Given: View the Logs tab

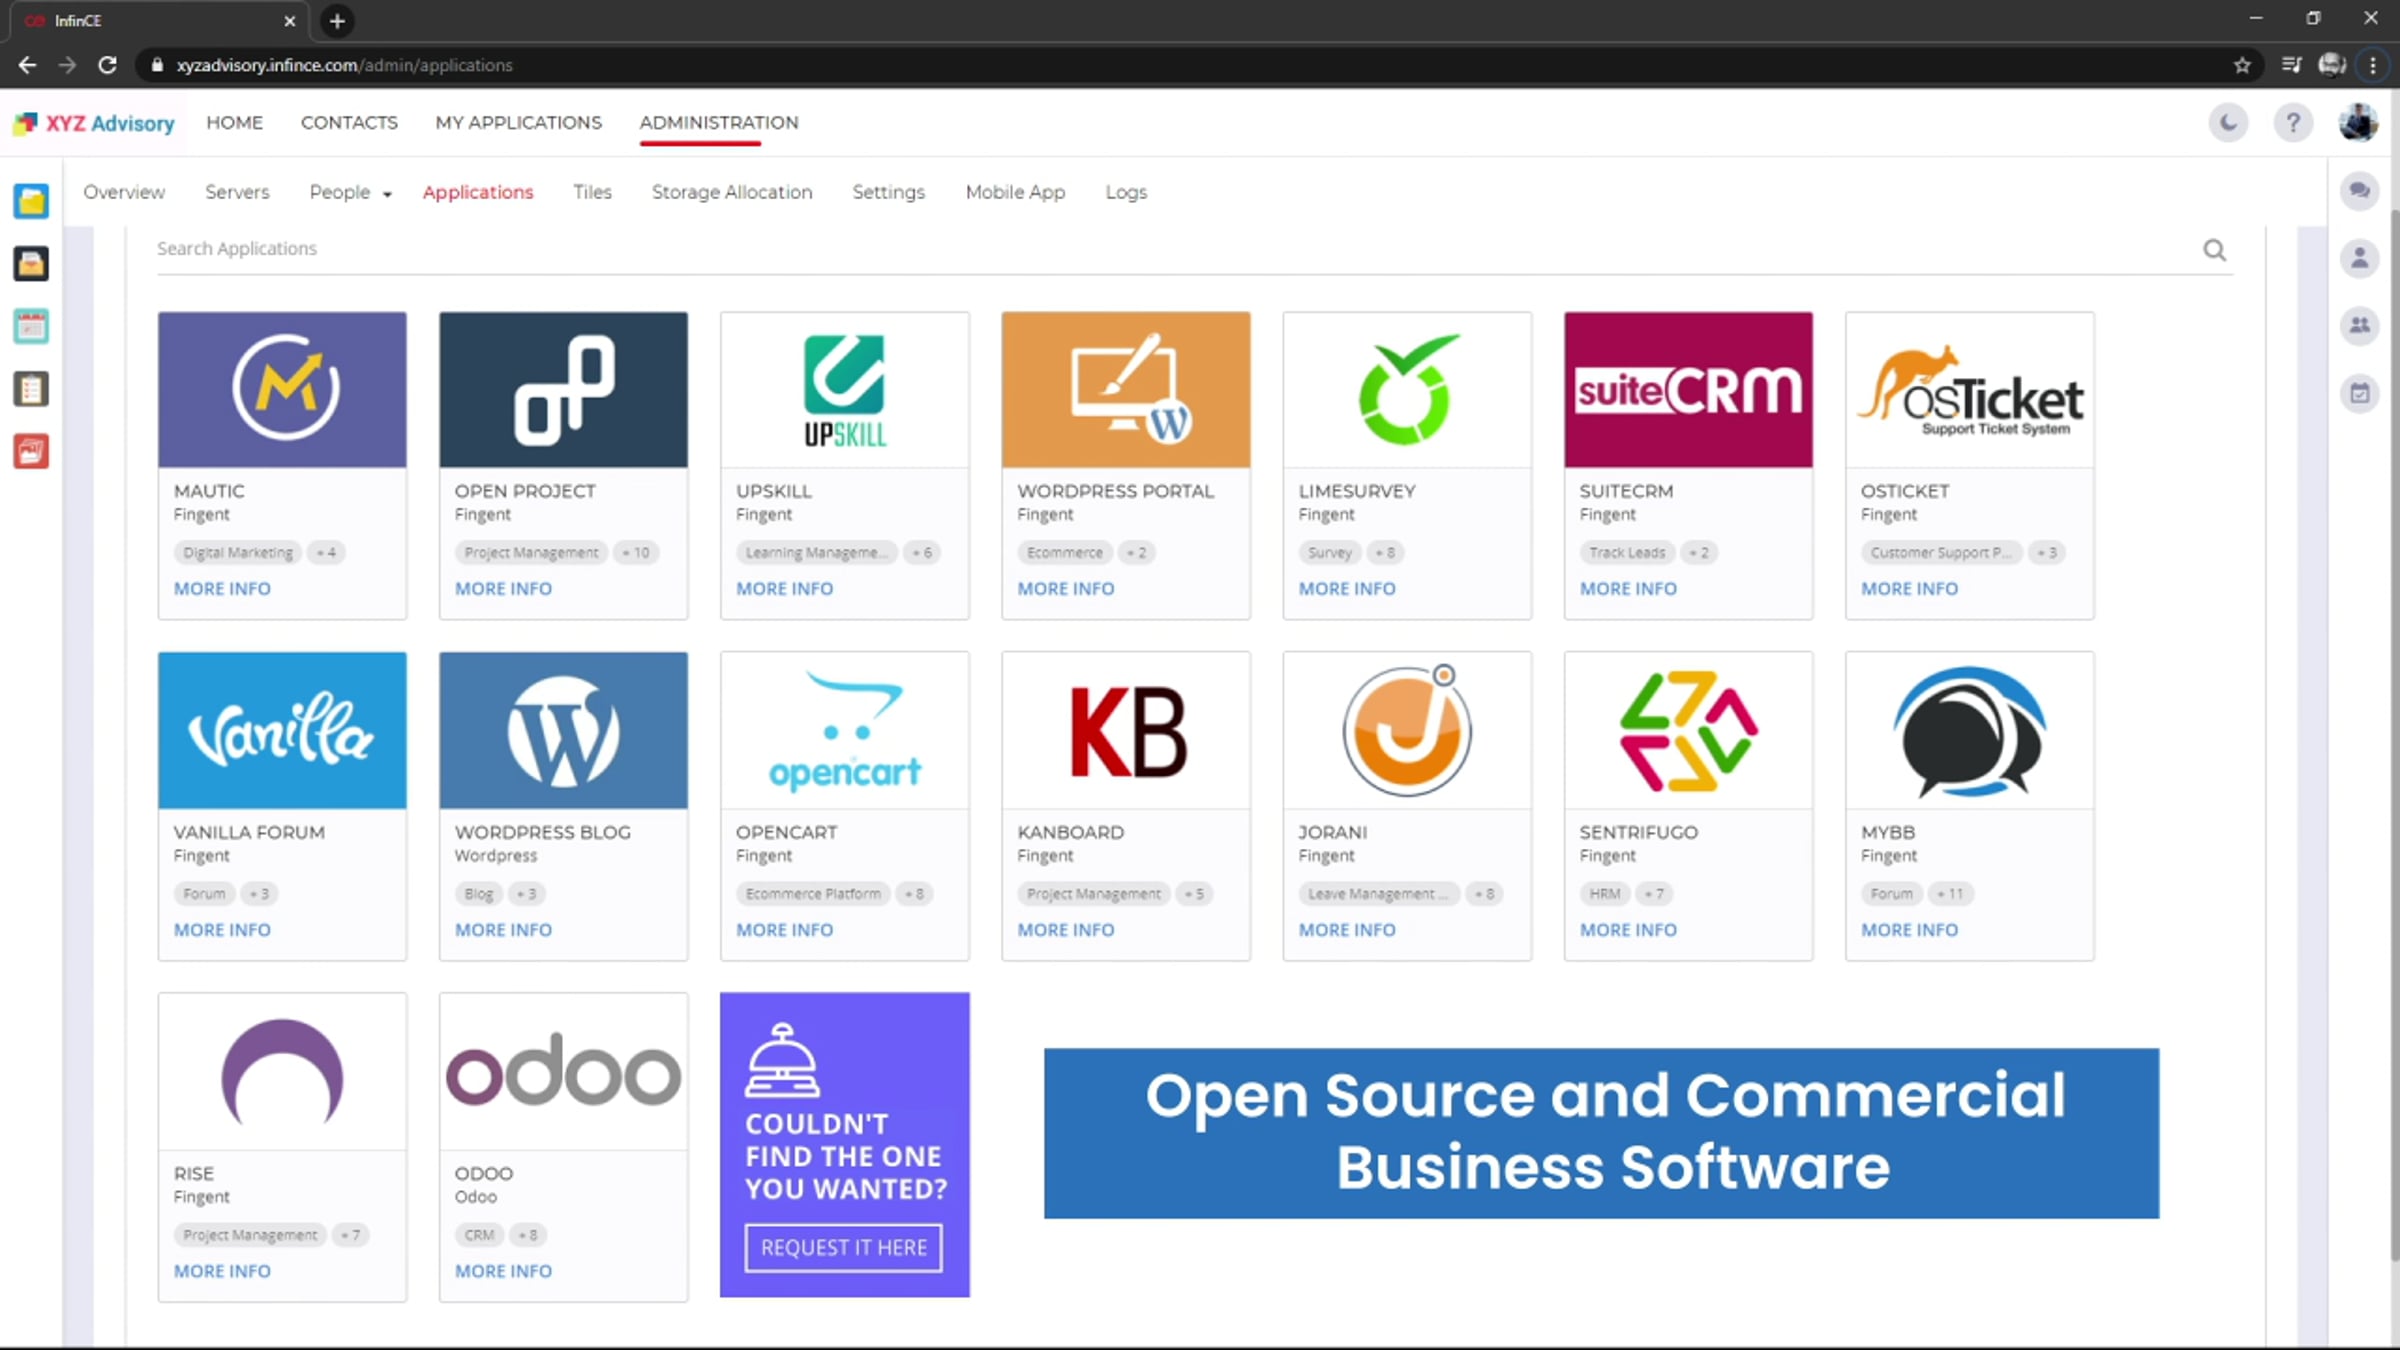Looking at the screenshot, I should coord(1126,192).
